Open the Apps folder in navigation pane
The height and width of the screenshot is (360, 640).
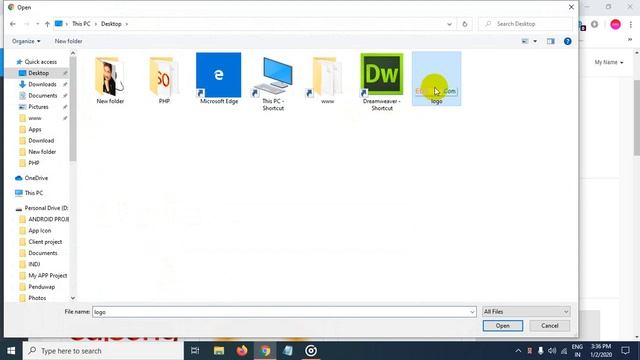[x=35, y=129]
